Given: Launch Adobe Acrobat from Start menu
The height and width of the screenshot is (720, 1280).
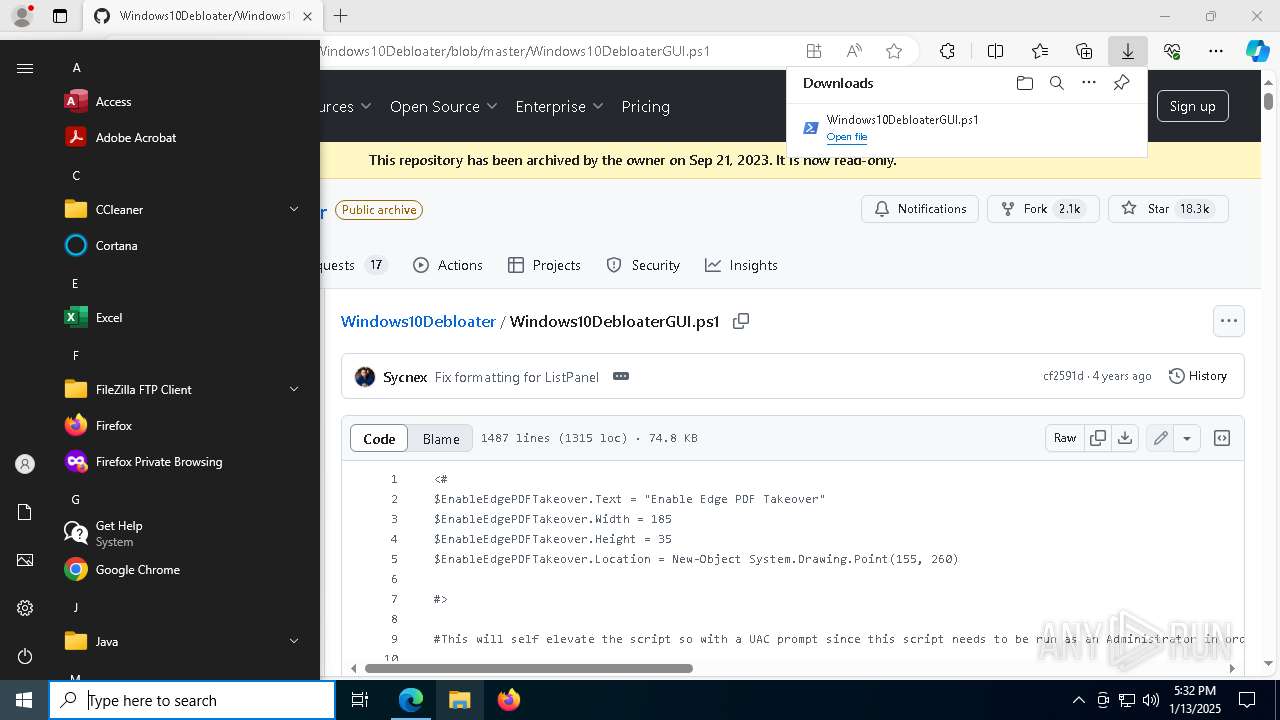Looking at the screenshot, I should tap(185, 138).
